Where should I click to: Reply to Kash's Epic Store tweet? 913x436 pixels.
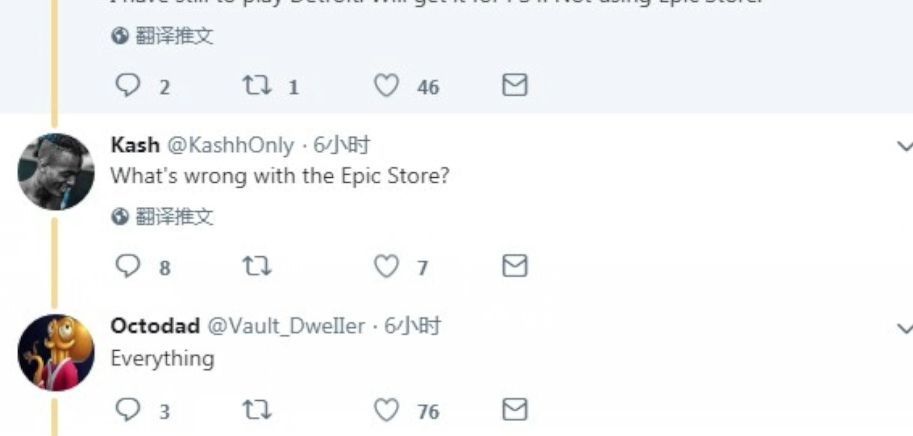coord(128,266)
